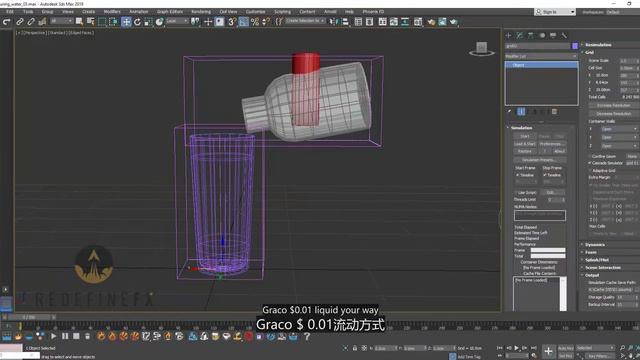Click the Unlink Selection icon

coord(31,22)
